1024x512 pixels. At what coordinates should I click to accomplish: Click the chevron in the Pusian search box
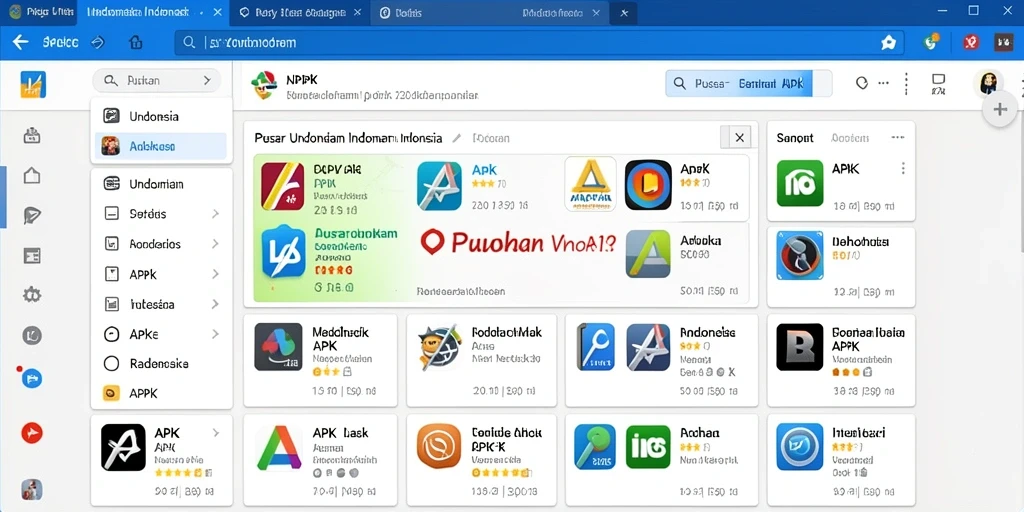[x=207, y=81]
